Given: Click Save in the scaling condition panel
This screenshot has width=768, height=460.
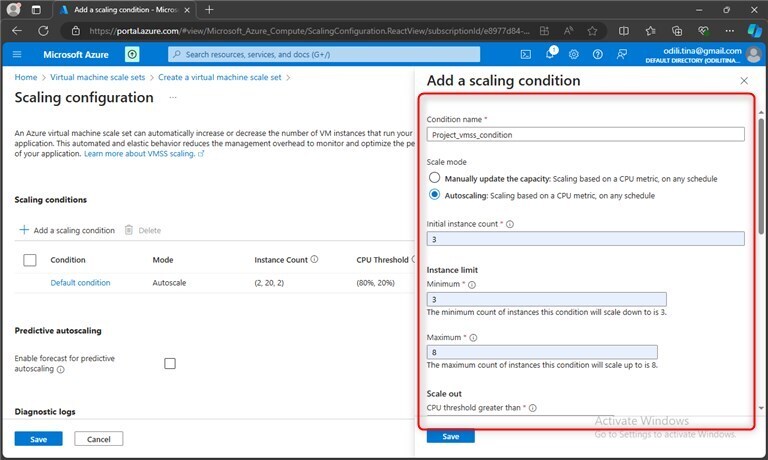Looking at the screenshot, I should pos(450,436).
